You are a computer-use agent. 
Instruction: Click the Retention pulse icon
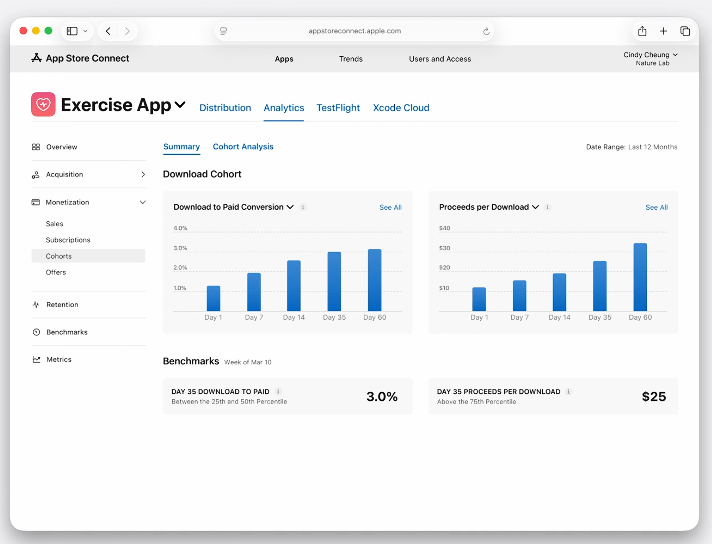point(36,304)
